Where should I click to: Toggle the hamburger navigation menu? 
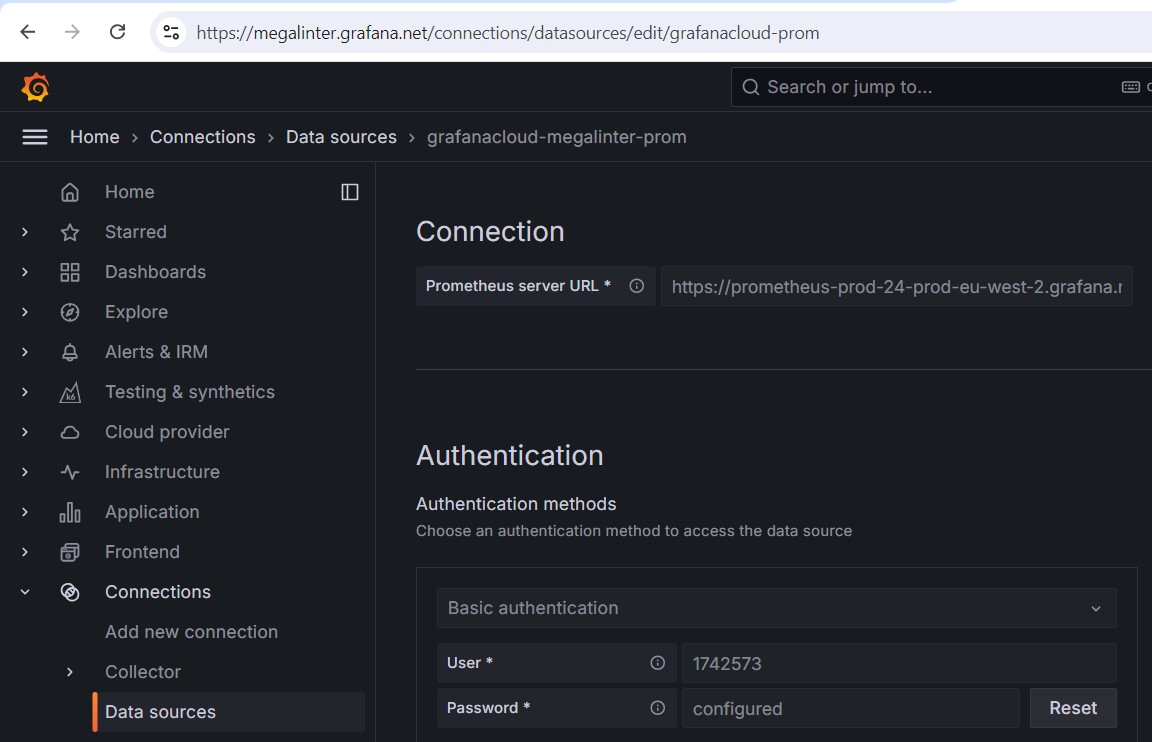tap(35, 137)
